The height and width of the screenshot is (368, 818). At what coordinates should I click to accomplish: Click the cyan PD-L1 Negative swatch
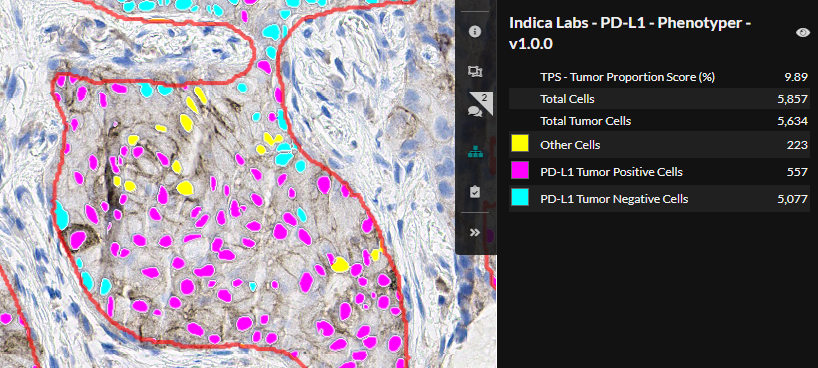pos(520,198)
